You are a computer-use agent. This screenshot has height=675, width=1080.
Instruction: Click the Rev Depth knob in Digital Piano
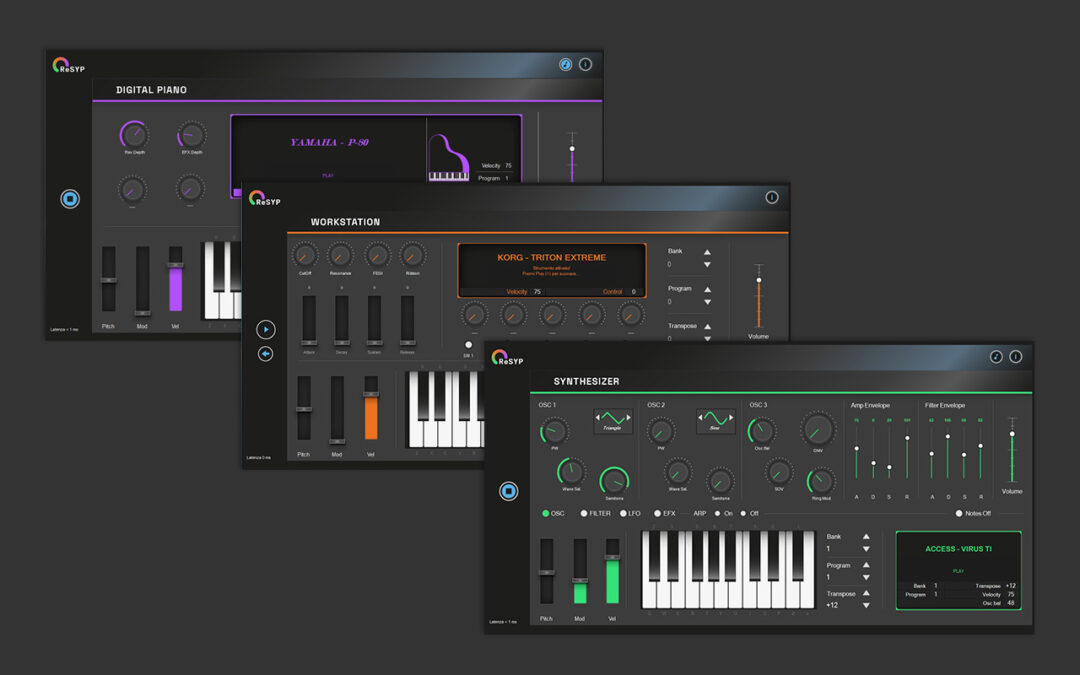134,134
